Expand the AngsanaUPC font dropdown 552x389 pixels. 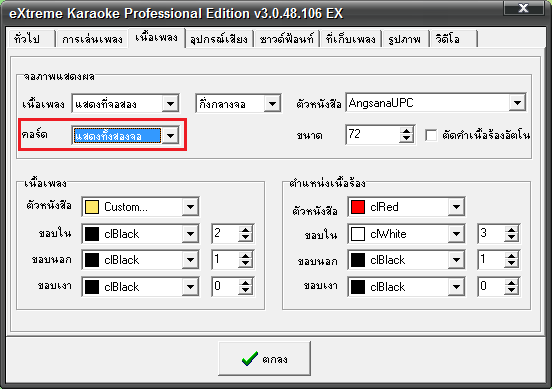517,103
